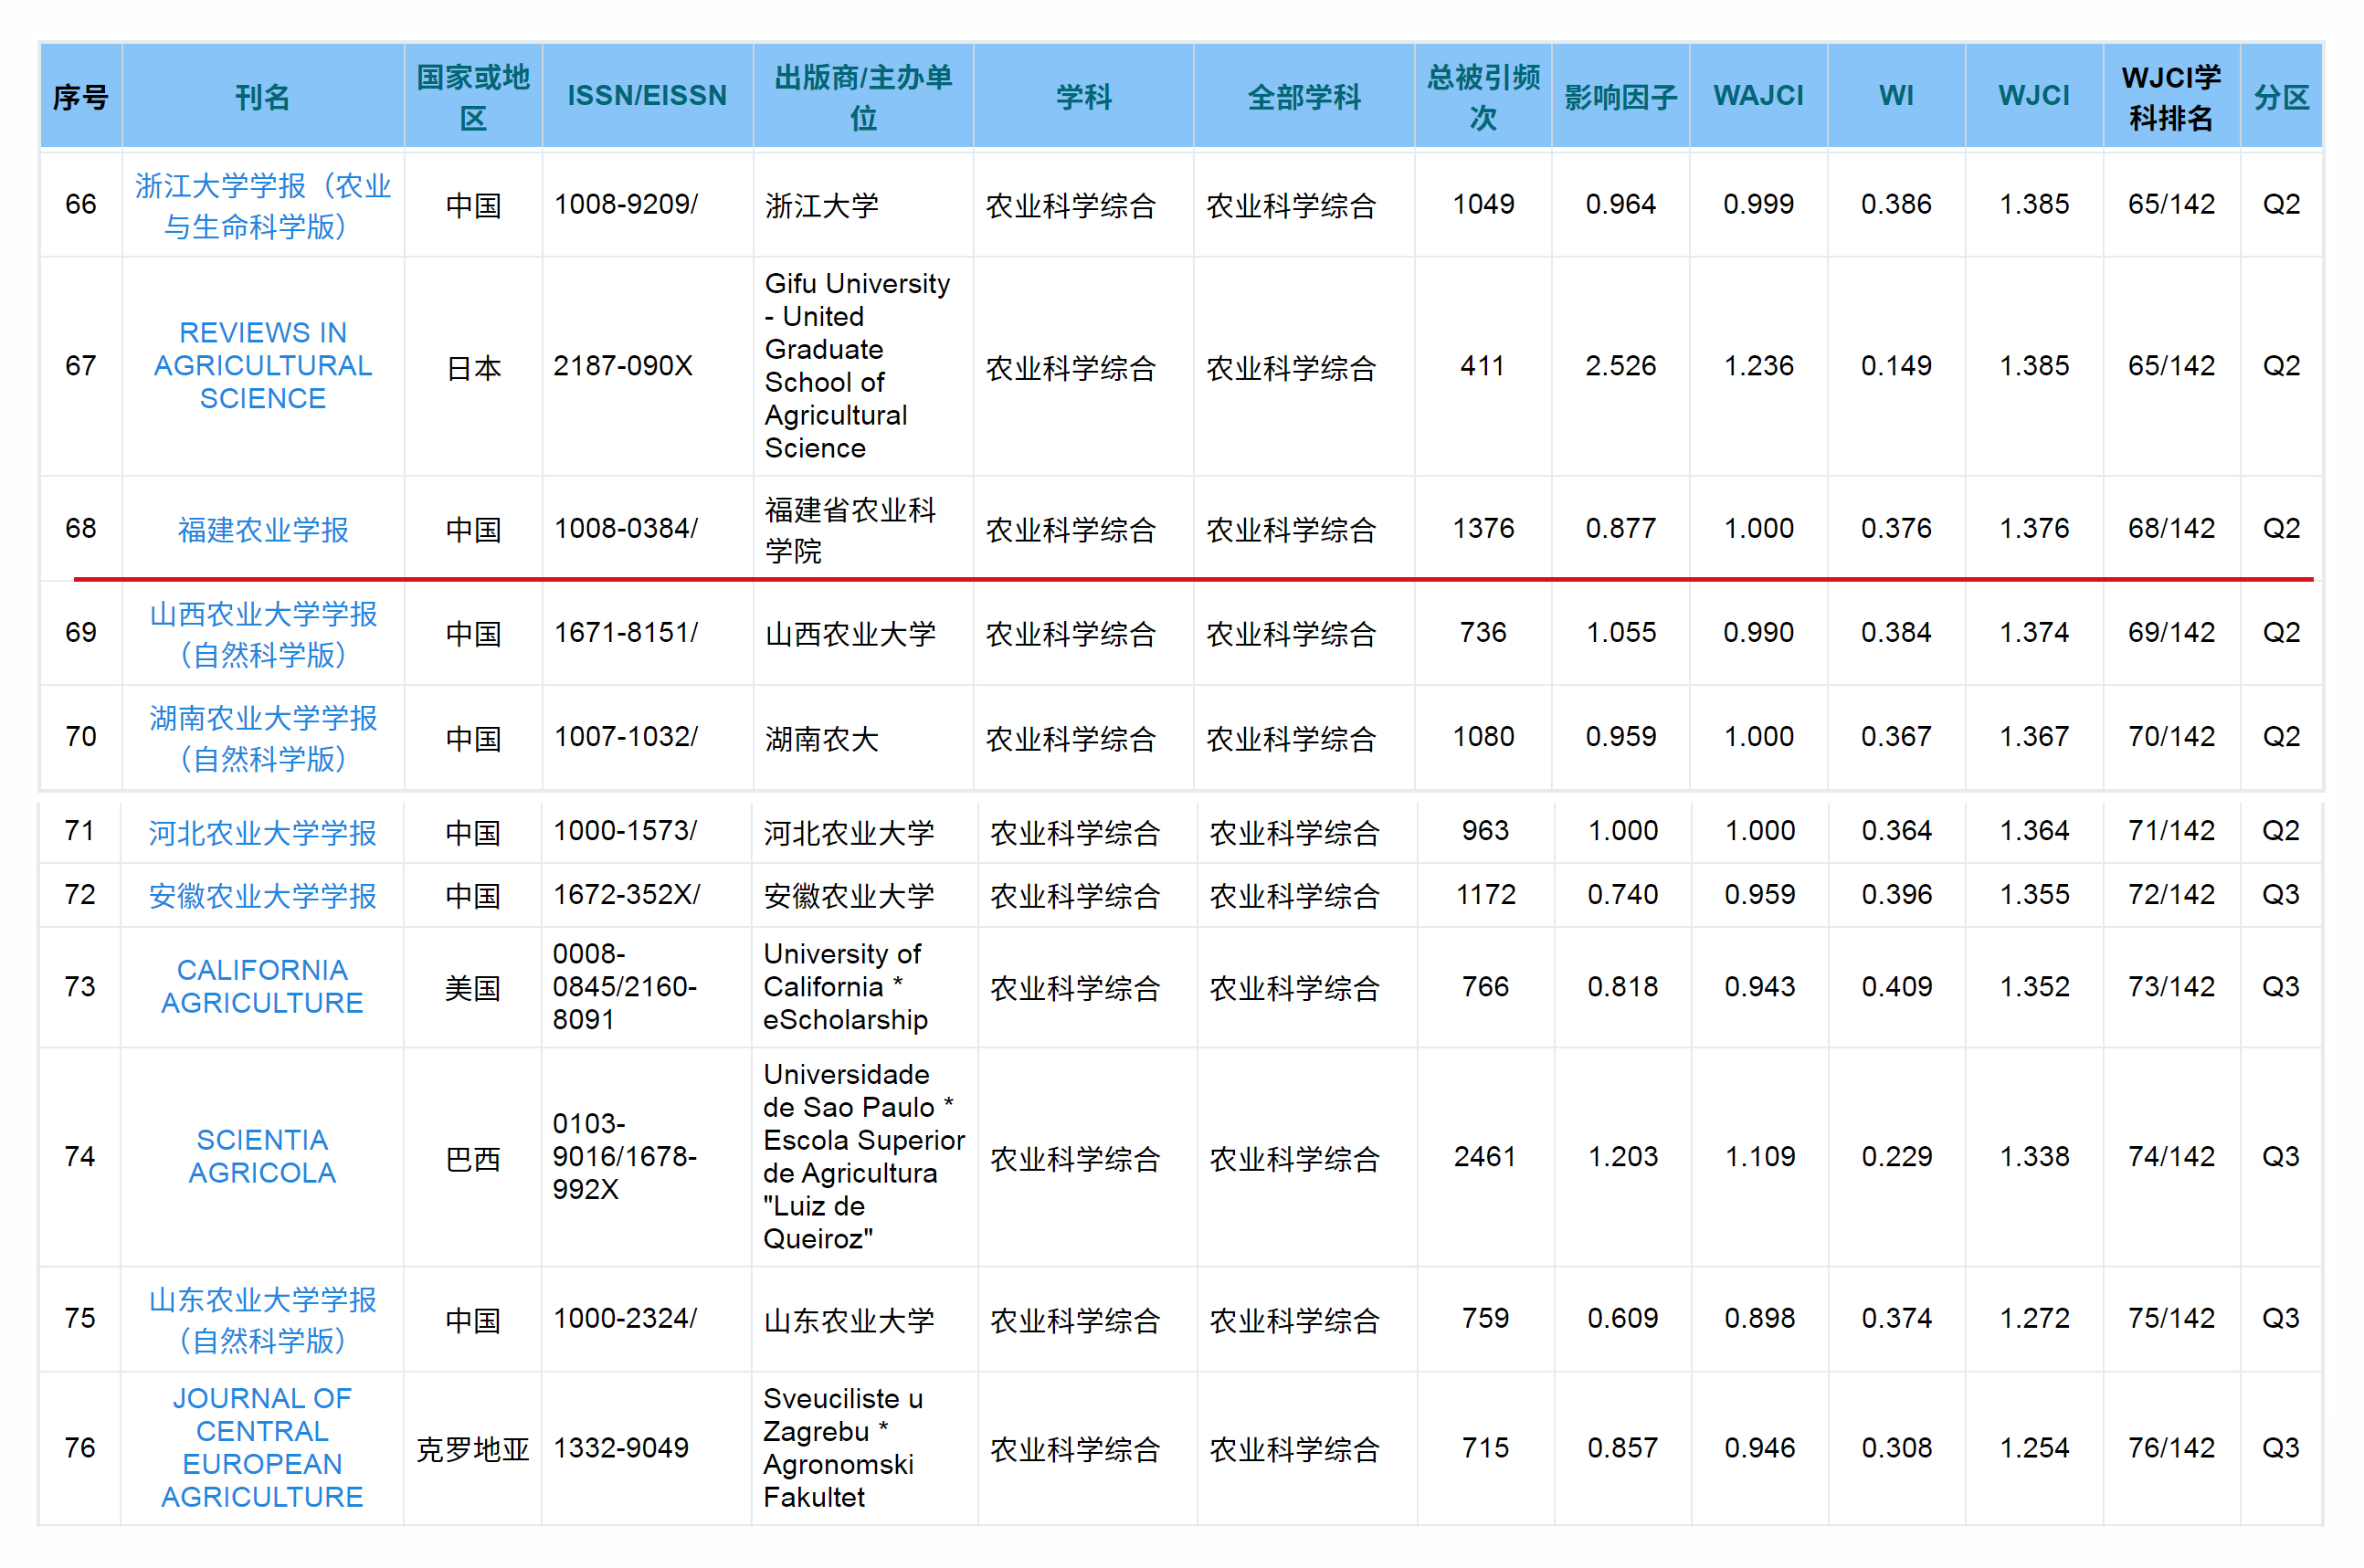This screenshot has height=1568, width=2364.
Task: Click WJCI value 1.254
Action: [x=2034, y=1447]
